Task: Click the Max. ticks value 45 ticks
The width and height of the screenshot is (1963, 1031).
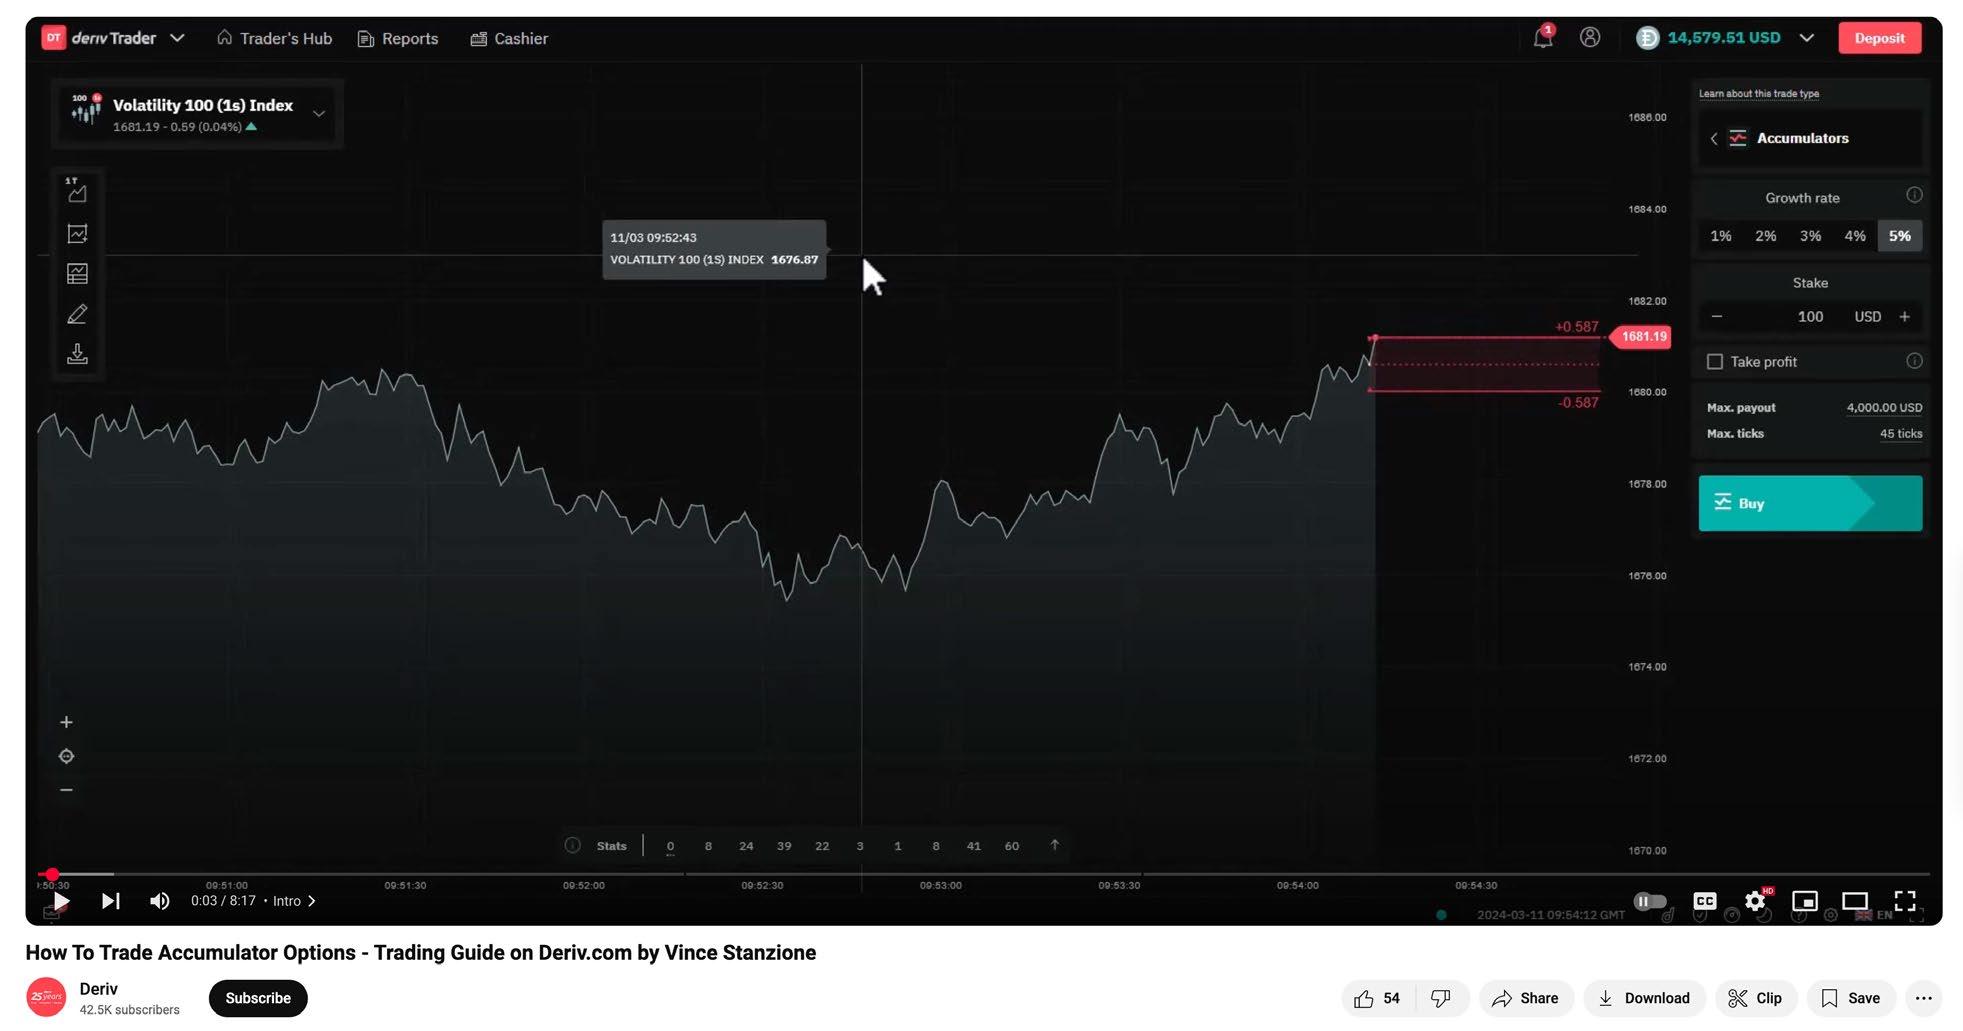Action: 1901,433
